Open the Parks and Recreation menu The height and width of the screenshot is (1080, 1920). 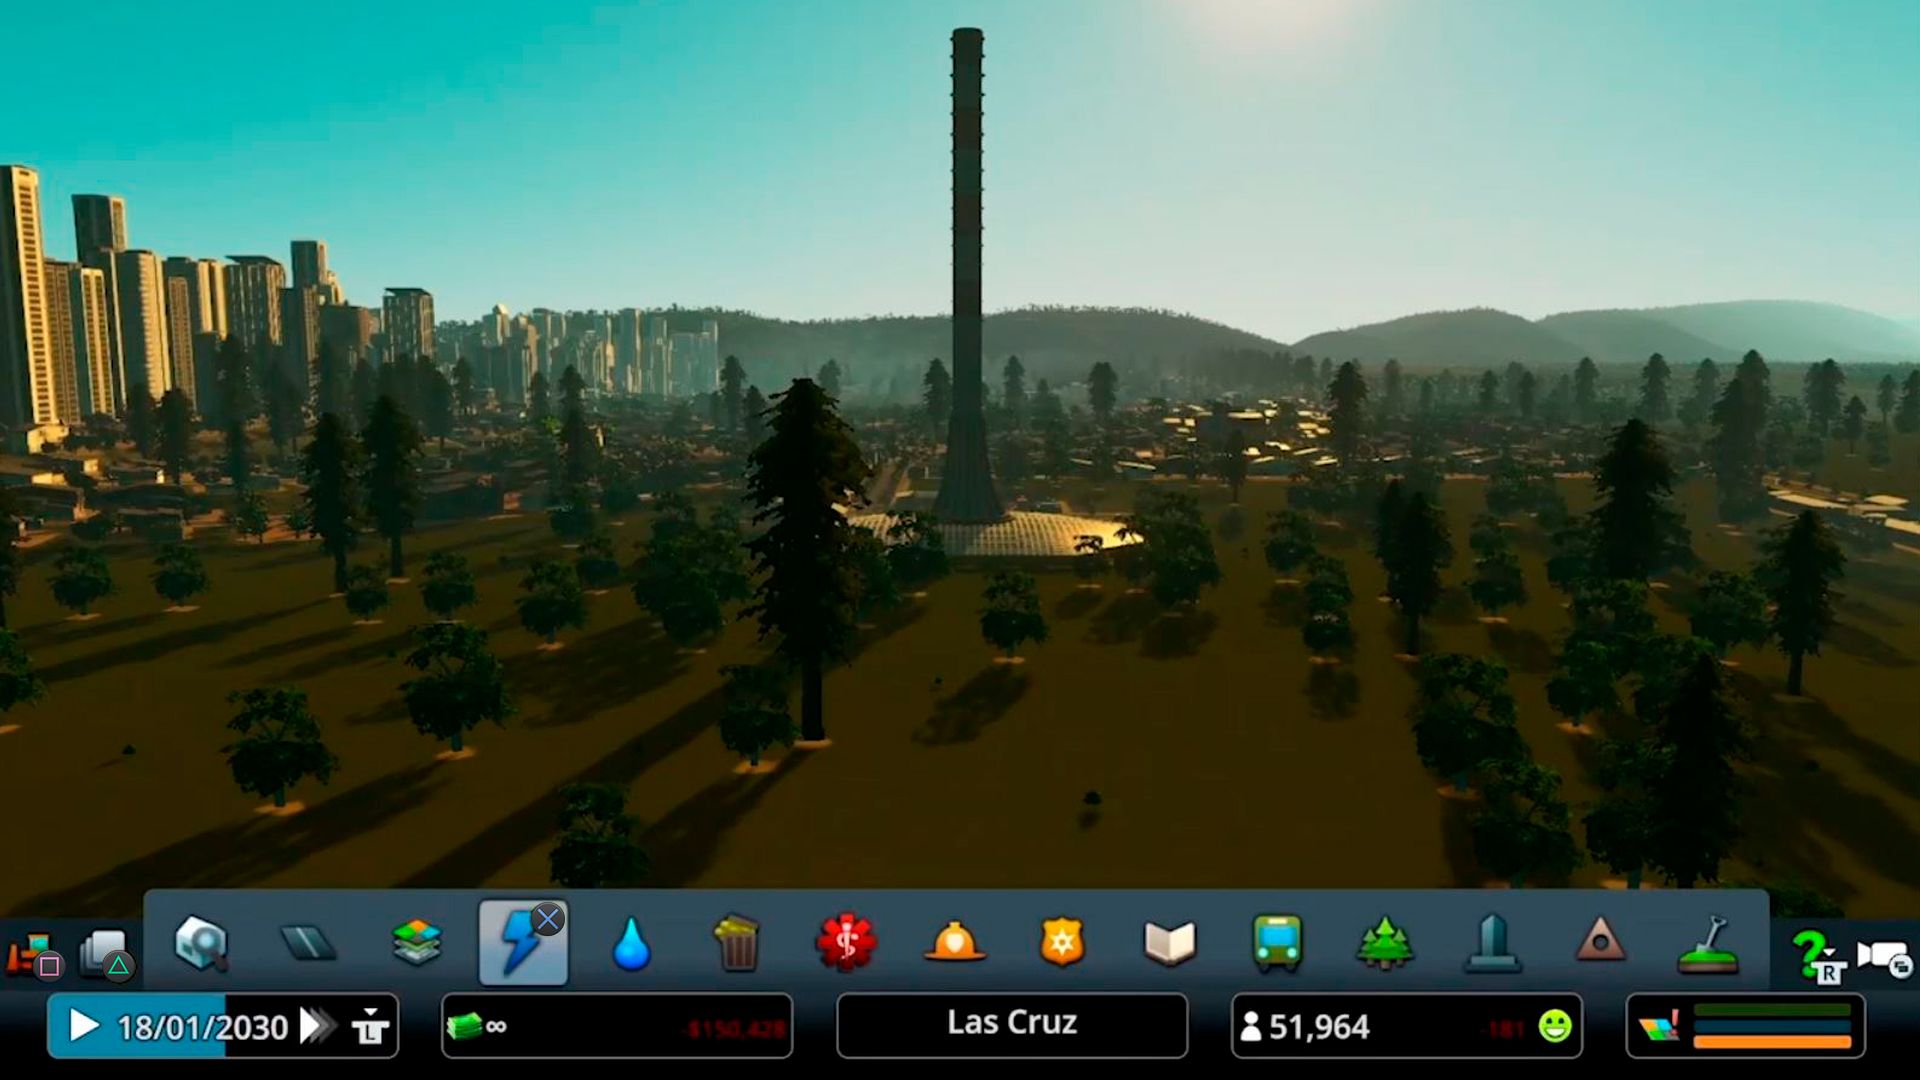(1383, 941)
